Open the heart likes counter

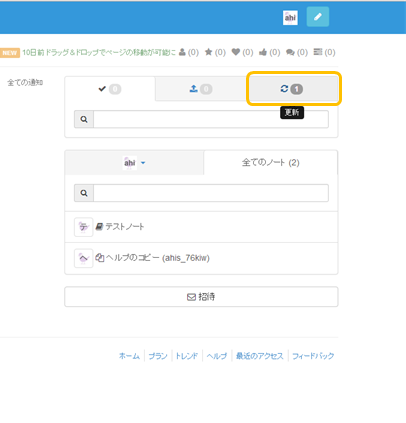pyautogui.click(x=242, y=52)
